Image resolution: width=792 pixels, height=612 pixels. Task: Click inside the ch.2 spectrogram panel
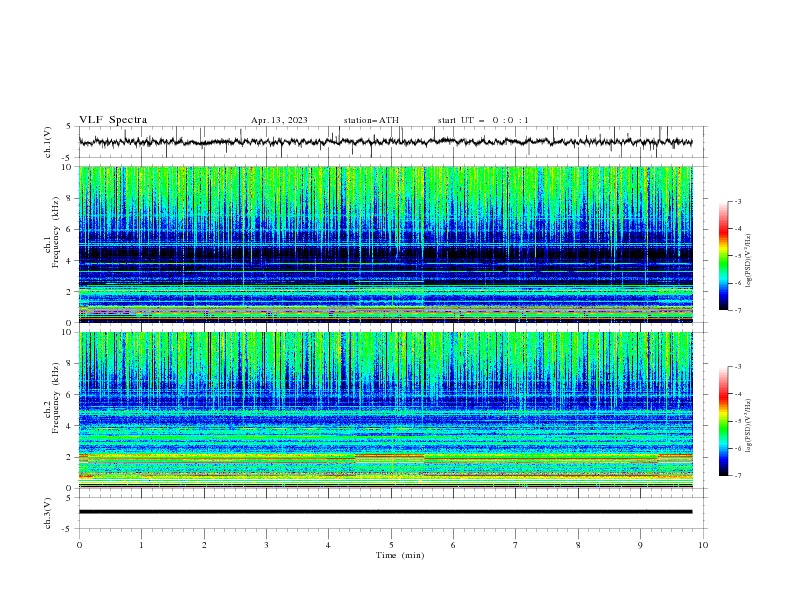(x=385, y=410)
